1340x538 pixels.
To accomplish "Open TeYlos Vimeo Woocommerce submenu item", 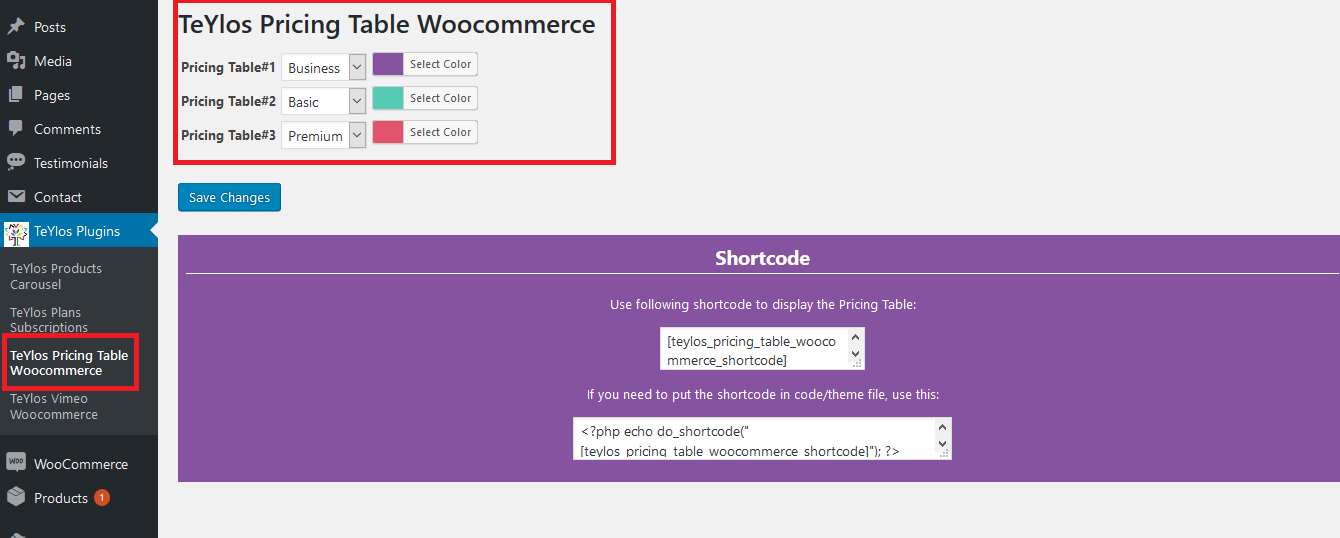I will 54,406.
